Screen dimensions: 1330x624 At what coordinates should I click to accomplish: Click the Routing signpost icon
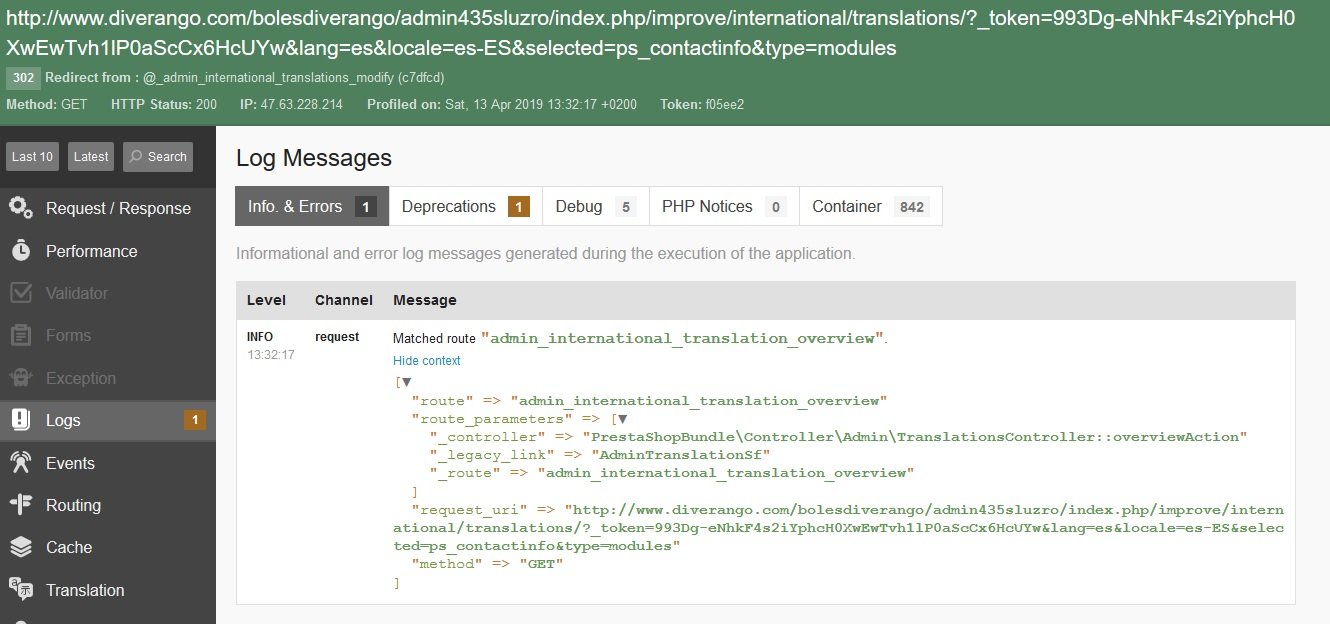pyautogui.click(x=21, y=505)
